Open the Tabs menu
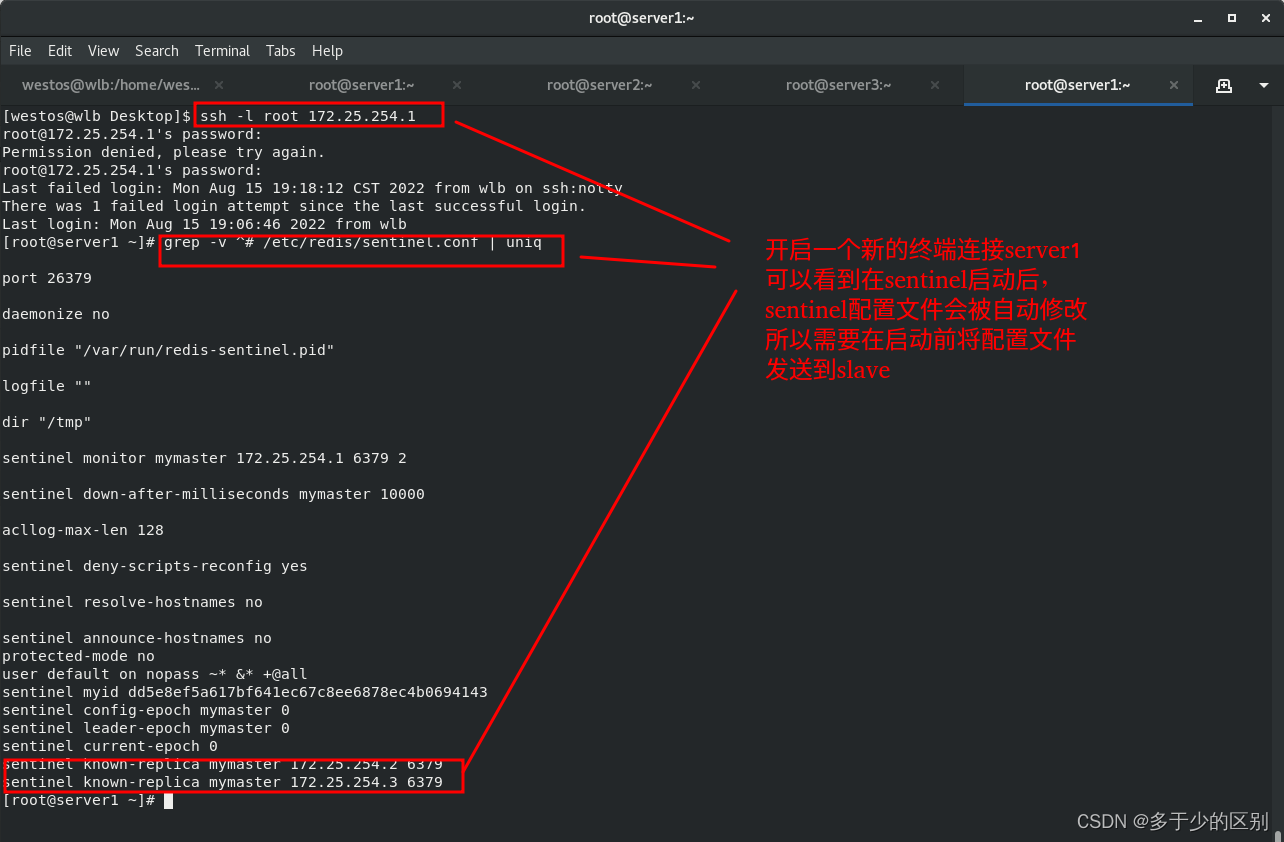The height and width of the screenshot is (842, 1284). pyautogui.click(x=281, y=51)
